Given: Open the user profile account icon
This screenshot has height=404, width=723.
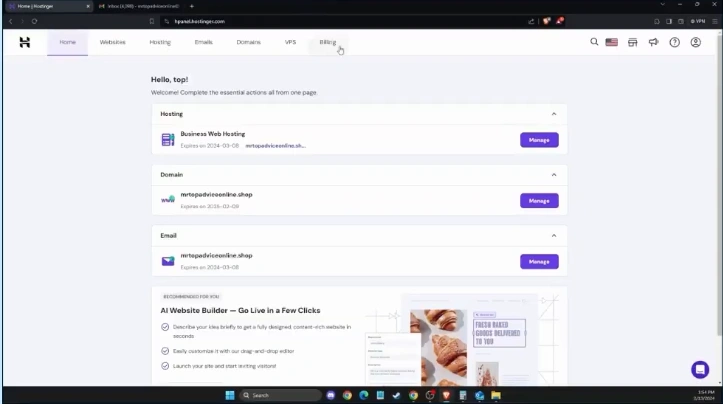Looking at the screenshot, I should pyautogui.click(x=696, y=42).
